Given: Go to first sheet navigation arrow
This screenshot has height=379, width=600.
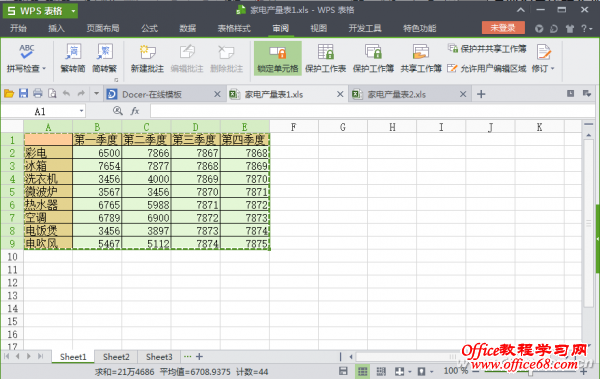Looking at the screenshot, I should [7, 356].
